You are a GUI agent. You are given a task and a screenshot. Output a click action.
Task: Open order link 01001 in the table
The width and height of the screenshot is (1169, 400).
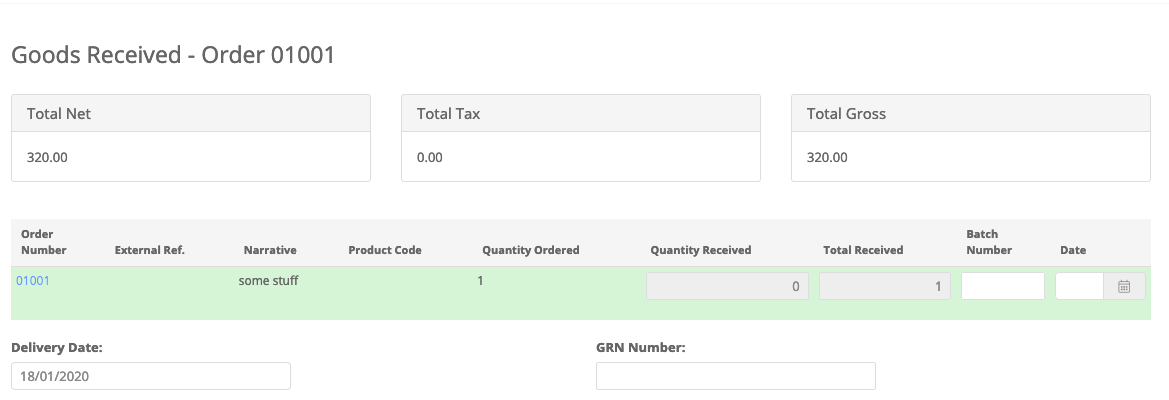pos(33,281)
